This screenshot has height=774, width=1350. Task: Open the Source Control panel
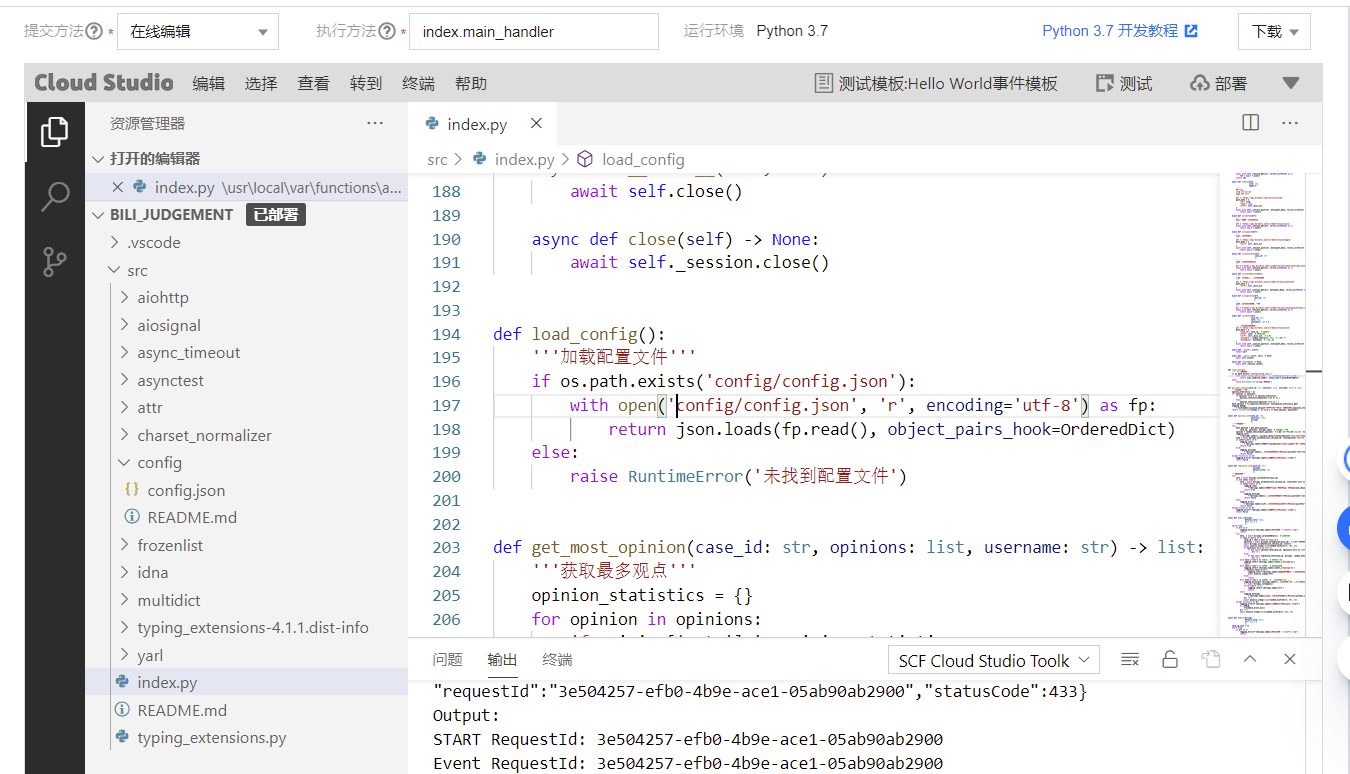[55, 261]
